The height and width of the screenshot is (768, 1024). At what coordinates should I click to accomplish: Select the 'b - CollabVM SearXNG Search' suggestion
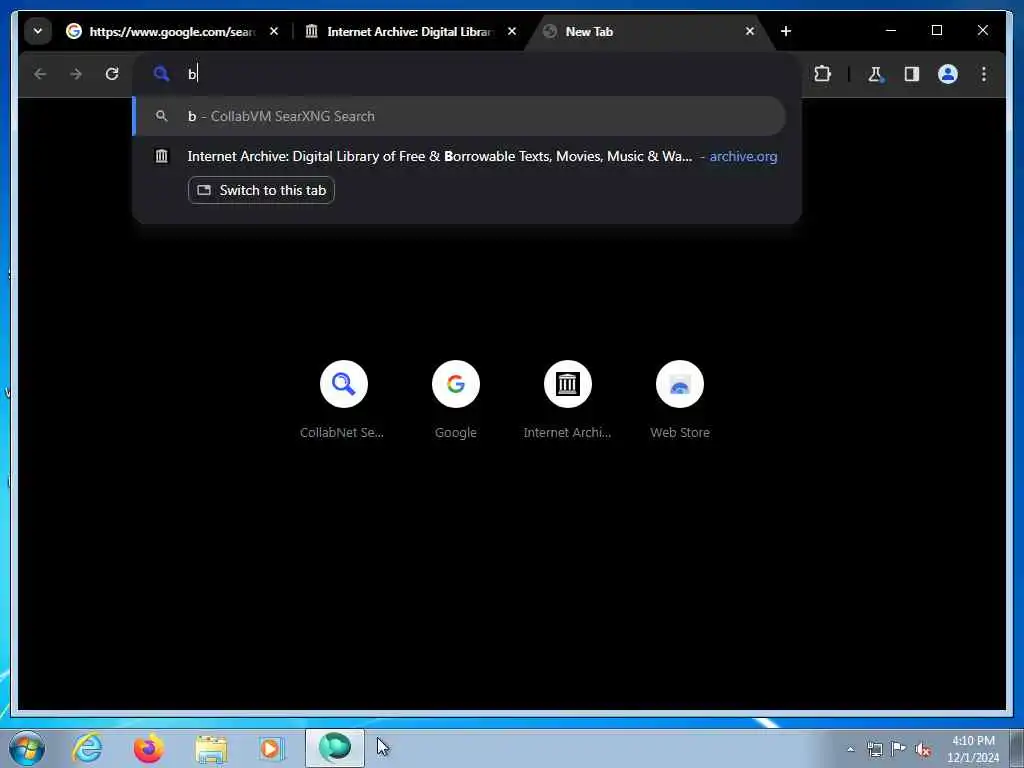tap(460, 116)
